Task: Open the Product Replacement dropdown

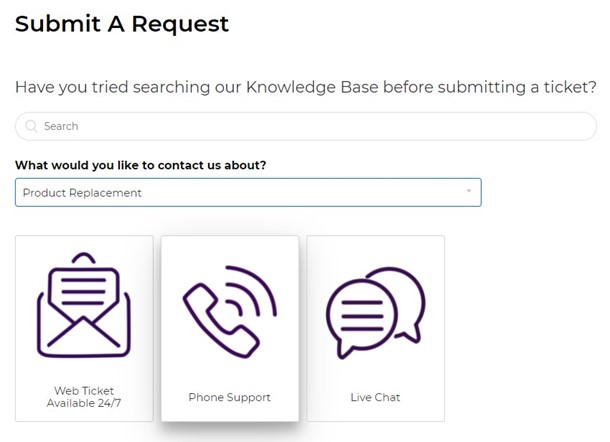Action: pyautogui.click(x=248, y=192)
